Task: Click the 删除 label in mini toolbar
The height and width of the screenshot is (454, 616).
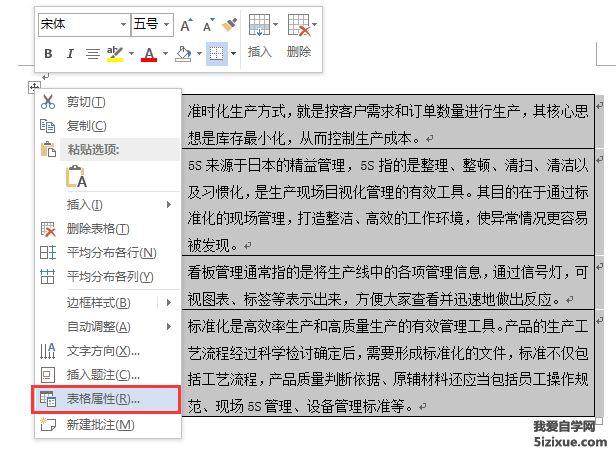Action: [x=299, y=51]
